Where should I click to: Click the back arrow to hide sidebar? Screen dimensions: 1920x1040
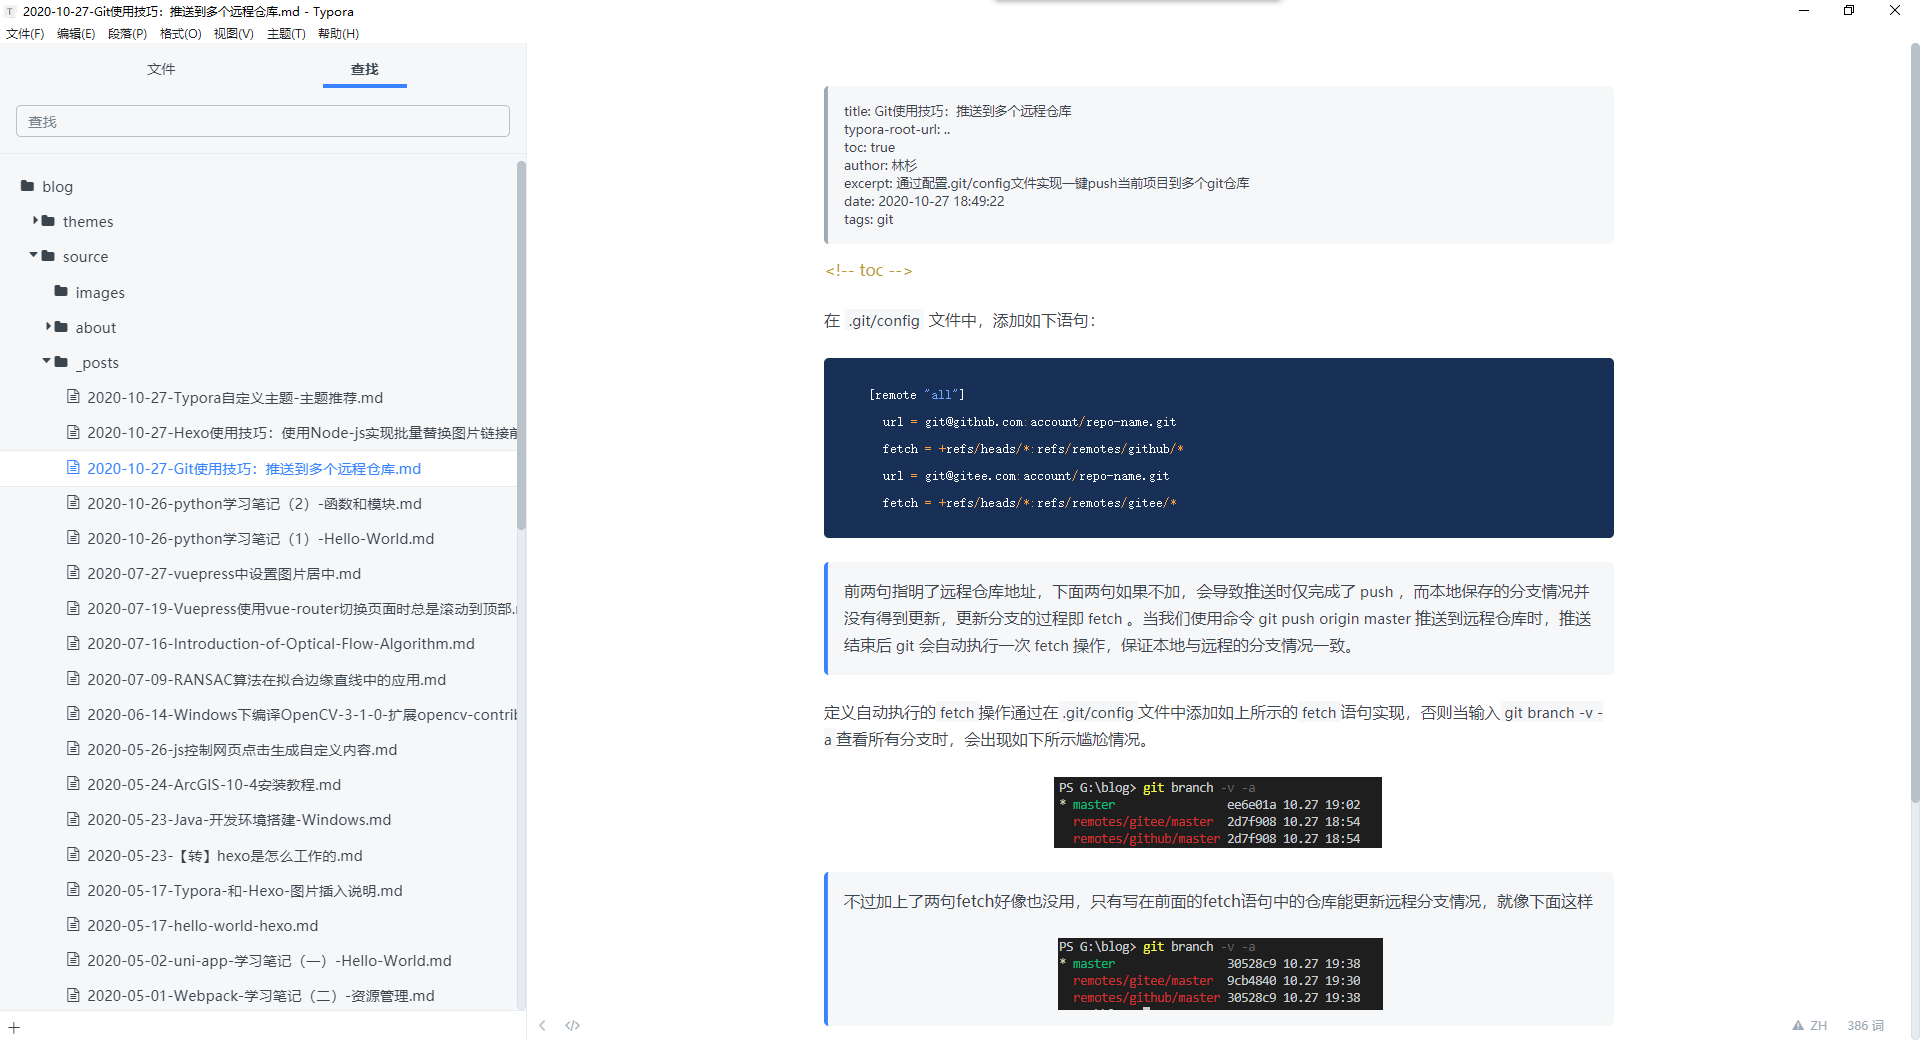(542, 1025)
